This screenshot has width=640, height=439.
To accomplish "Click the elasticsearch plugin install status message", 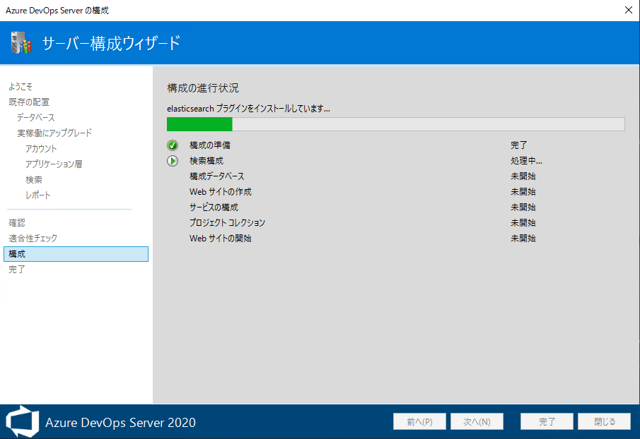I will tap(248, 109).
